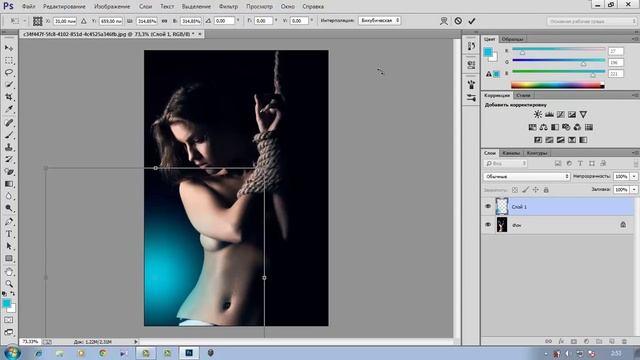Select layer Слой 1 thumbnail
This screenshot has width=640, height=360.
[502, 207]
